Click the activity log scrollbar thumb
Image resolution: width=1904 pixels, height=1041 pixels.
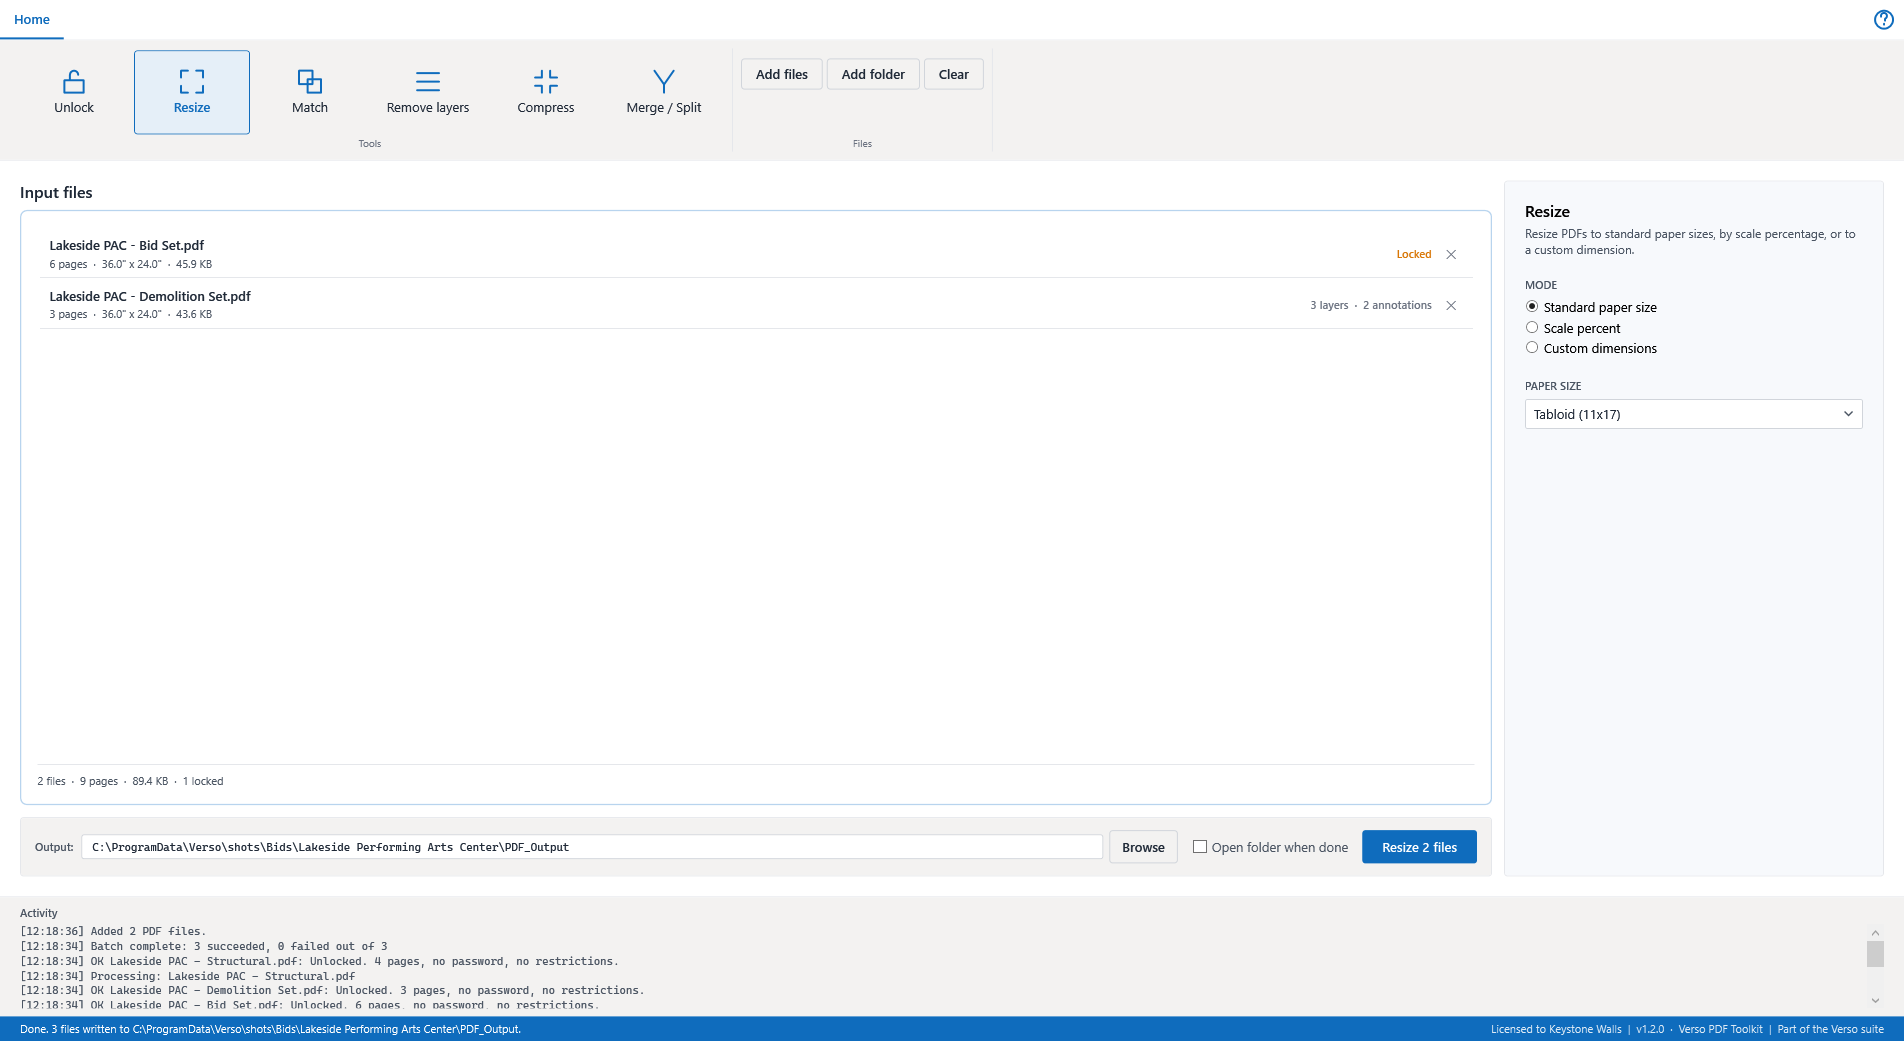(1875, 954)
